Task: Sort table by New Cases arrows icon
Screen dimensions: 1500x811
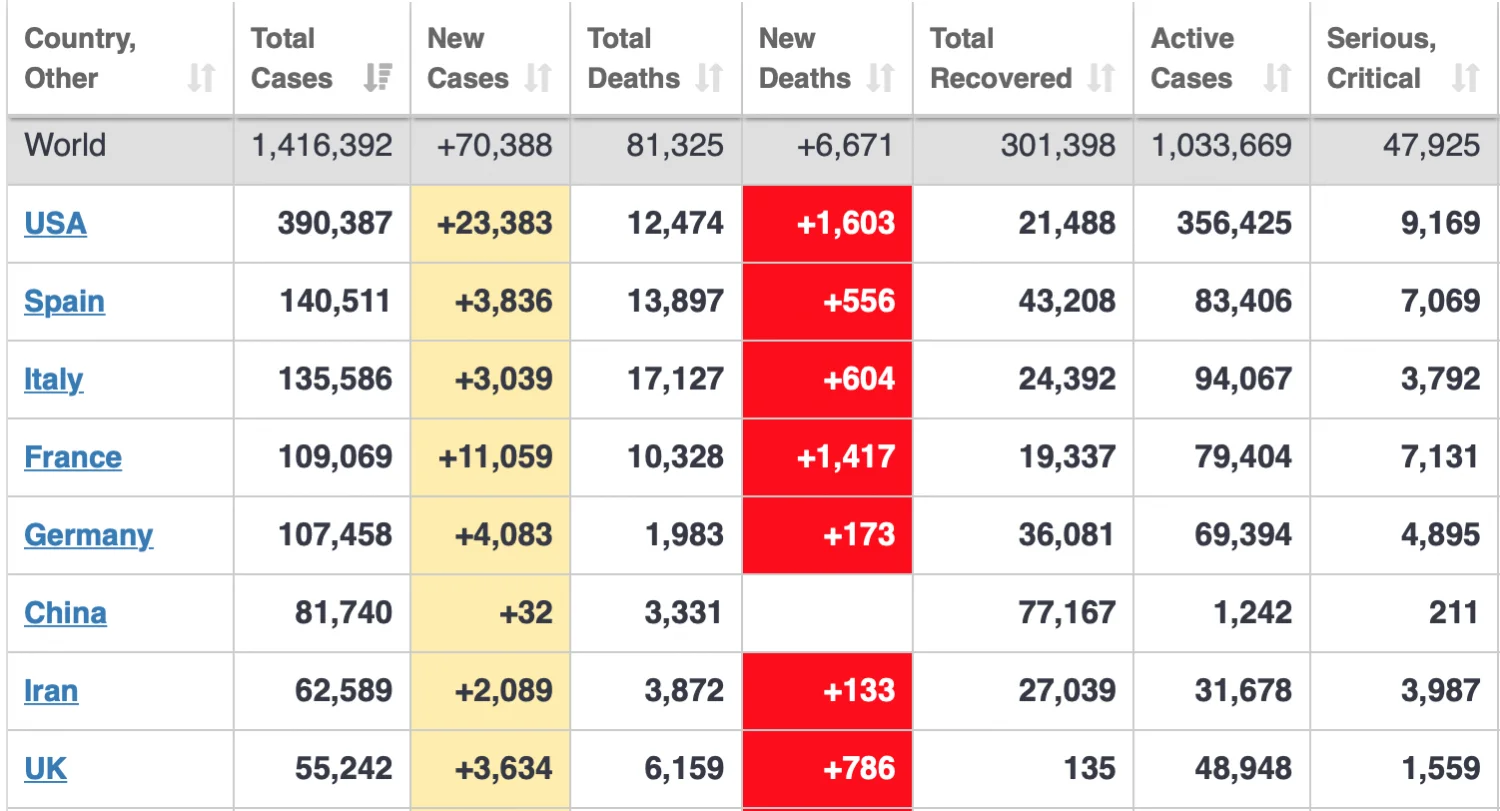Action: (538, 78)
